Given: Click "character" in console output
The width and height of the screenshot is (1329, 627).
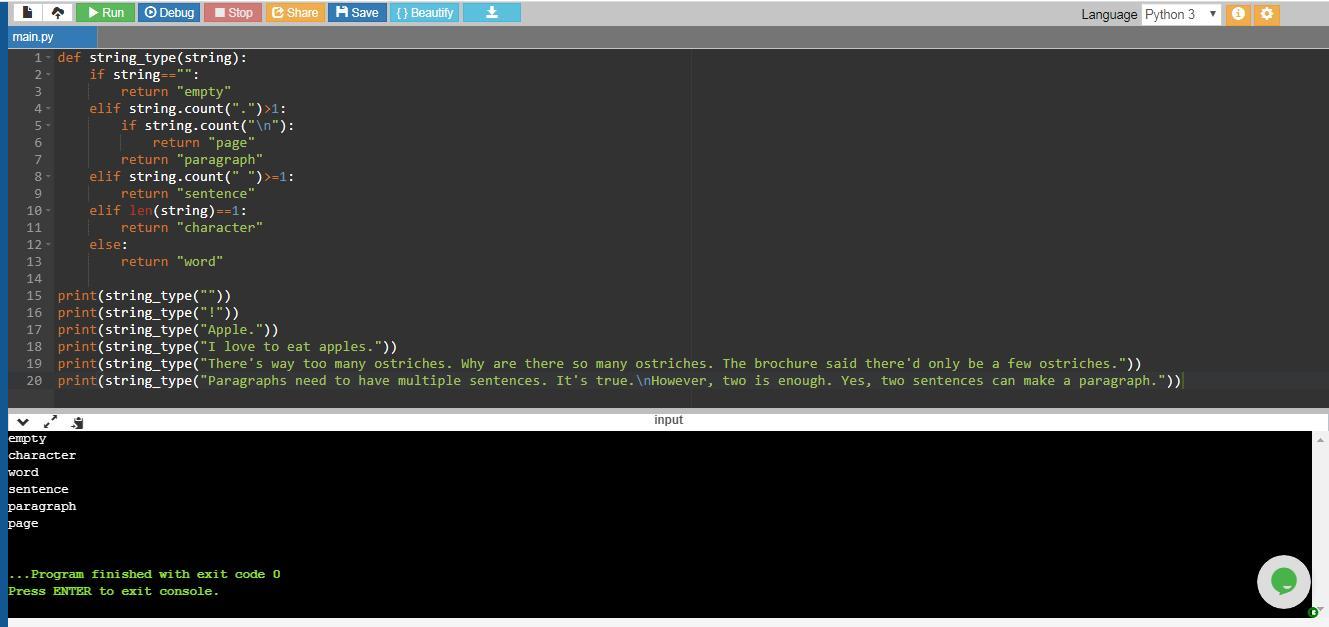Looking at the screenshot, I should pyautogui.click(x=42, y=455).
